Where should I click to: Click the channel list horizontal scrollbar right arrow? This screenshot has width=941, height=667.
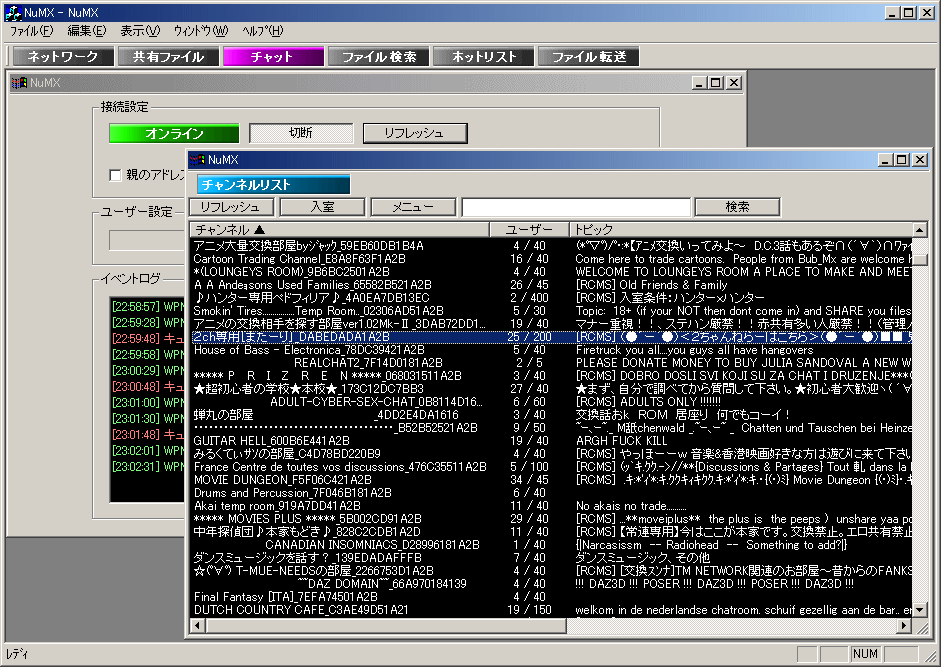[904, 625]
